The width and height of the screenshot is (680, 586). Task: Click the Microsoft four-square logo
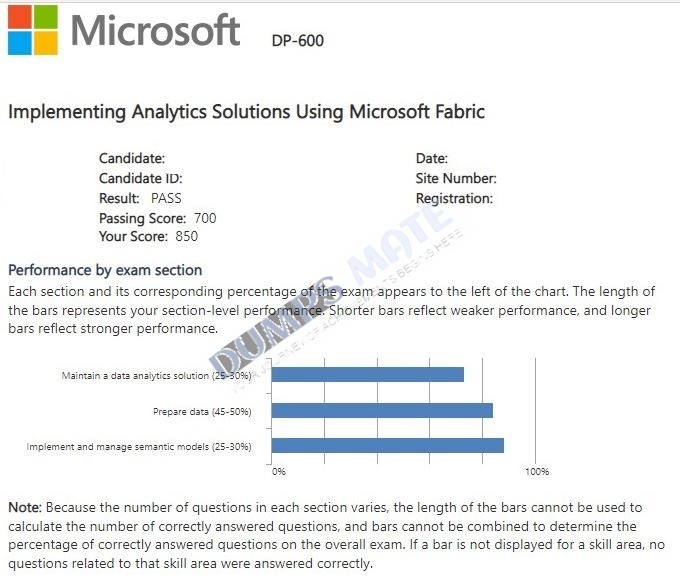[33, 30]
